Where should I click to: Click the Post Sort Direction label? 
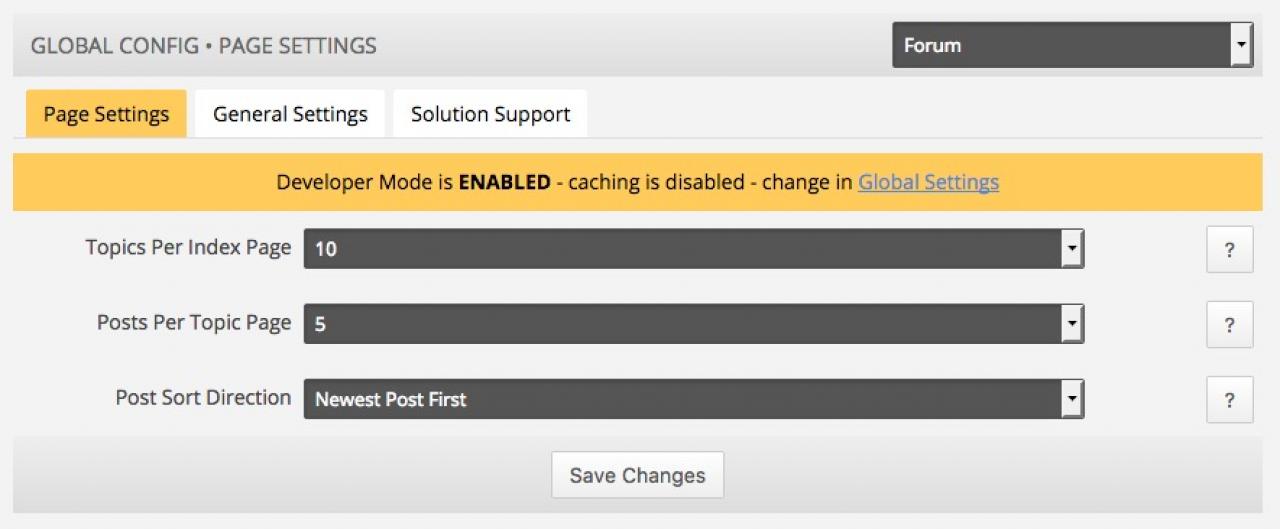[203, 398]
